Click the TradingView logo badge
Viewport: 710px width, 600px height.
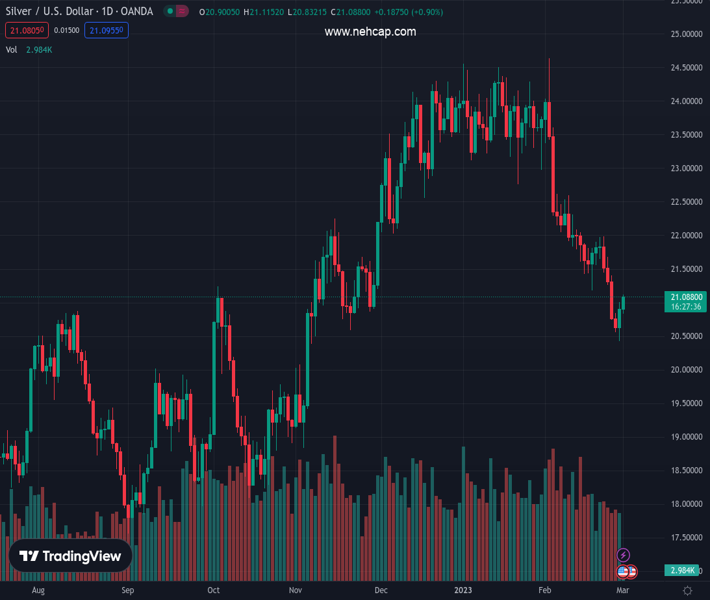click(x=70, y=557)
